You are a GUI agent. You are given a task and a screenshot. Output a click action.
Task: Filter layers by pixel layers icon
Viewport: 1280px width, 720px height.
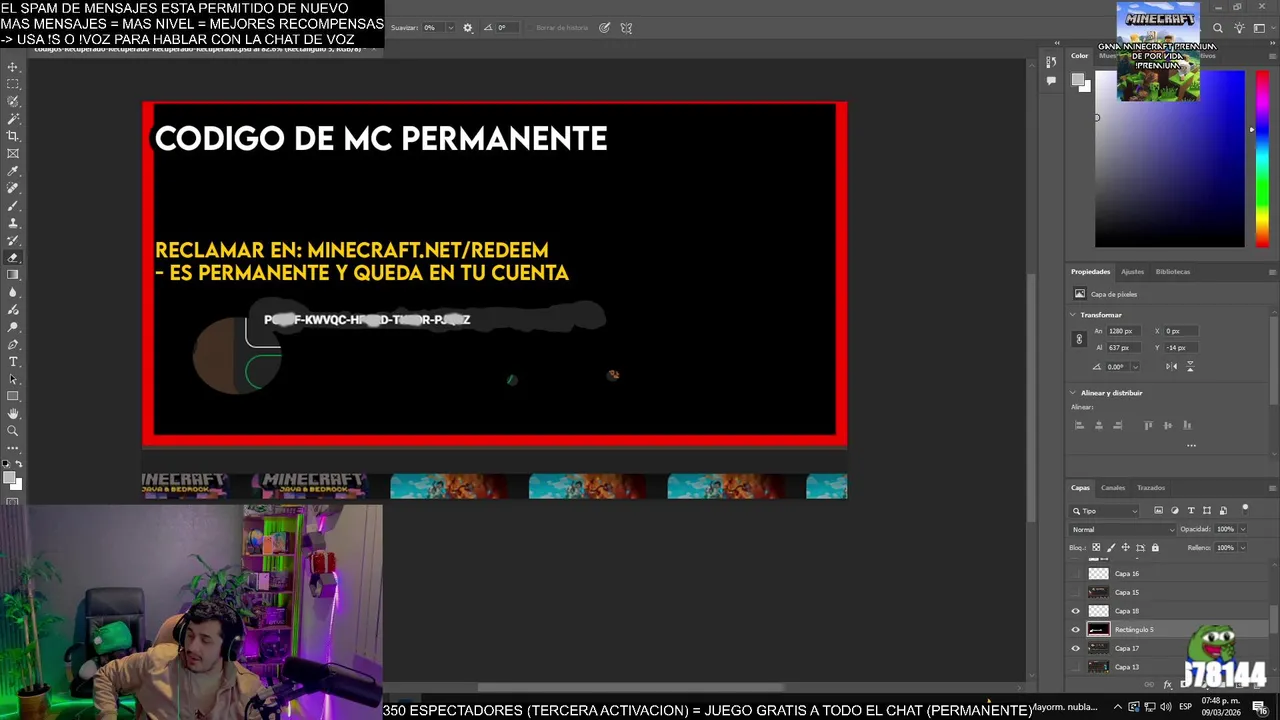pyautogui.click(x=1159, y=511)
